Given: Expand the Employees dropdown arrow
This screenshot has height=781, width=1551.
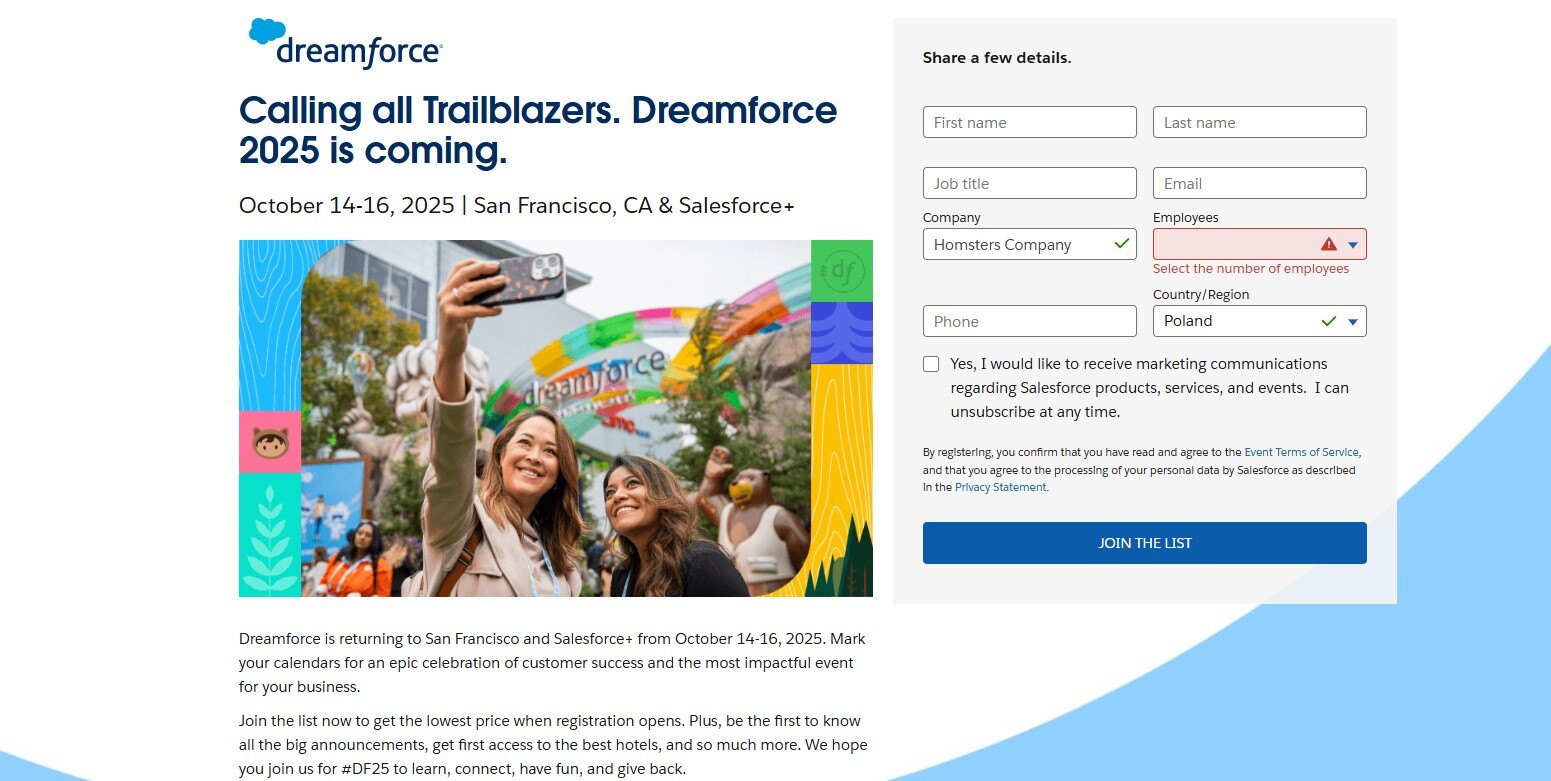Looking at the screenshot, I should point(1352,244).
